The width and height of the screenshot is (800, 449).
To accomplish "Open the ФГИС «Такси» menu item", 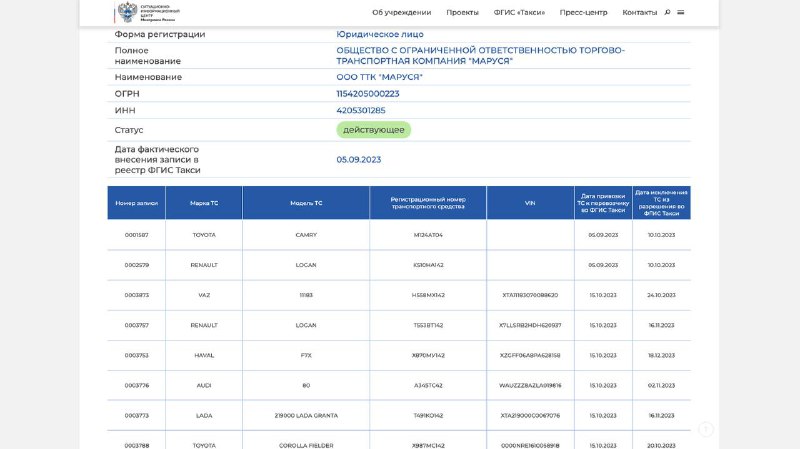I will (519, 12).
